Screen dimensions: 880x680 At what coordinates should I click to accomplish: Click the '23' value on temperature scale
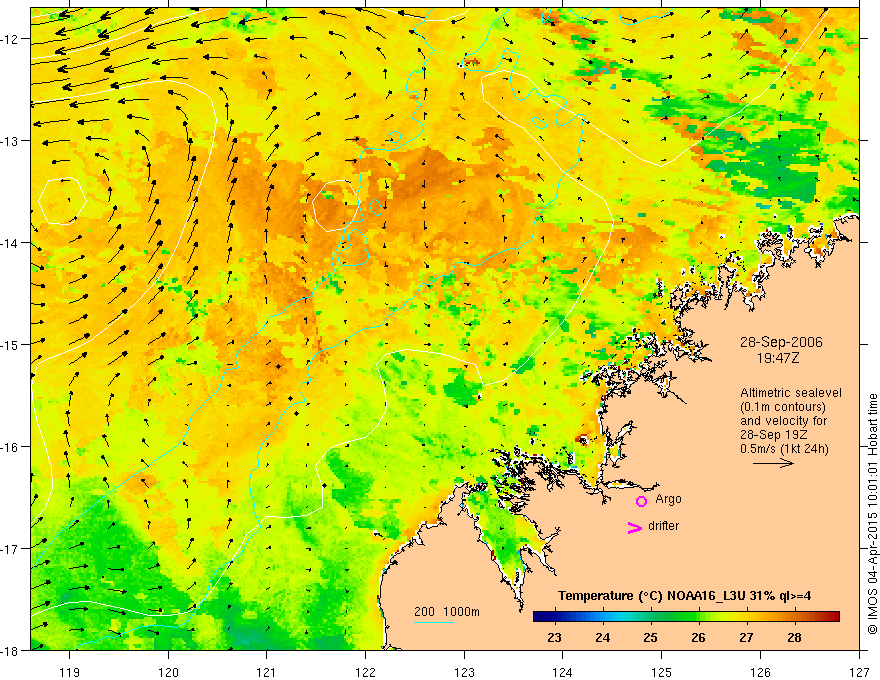(x=554, y=637)
